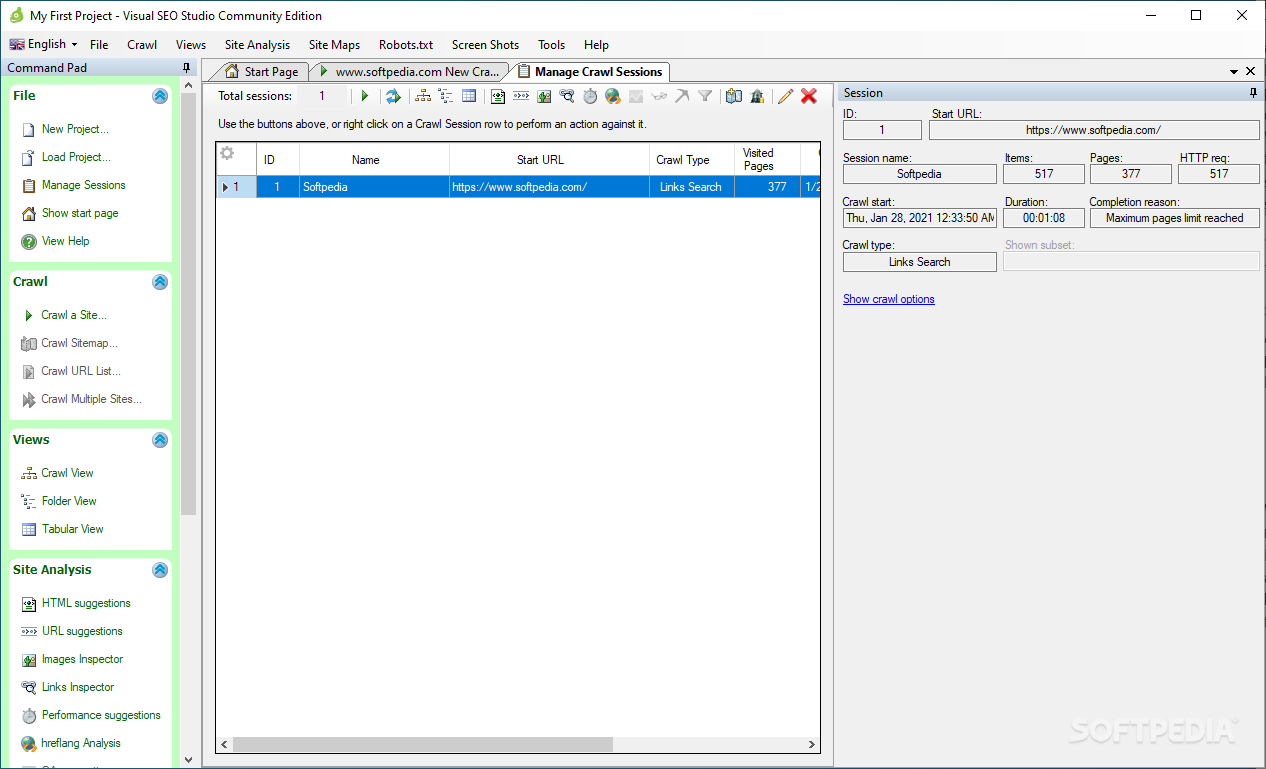The image size is (1266, 769).
Task: Collapse the Views group in the Command Pad
Action: [160, 440]
